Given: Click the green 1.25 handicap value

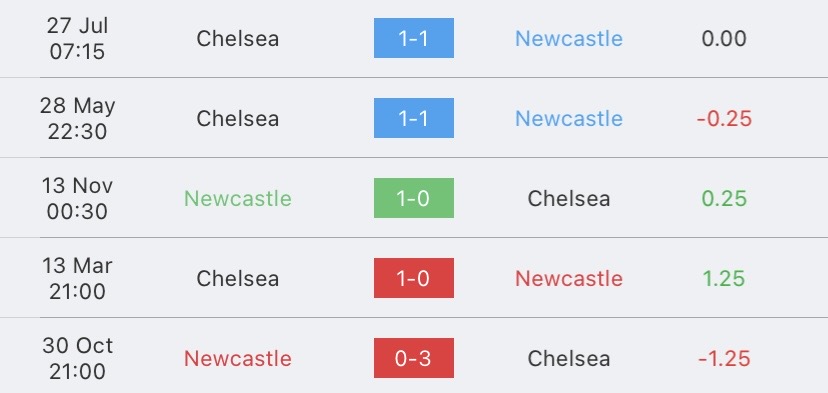Looking at the screenshot, I should (x=724, y=278).
